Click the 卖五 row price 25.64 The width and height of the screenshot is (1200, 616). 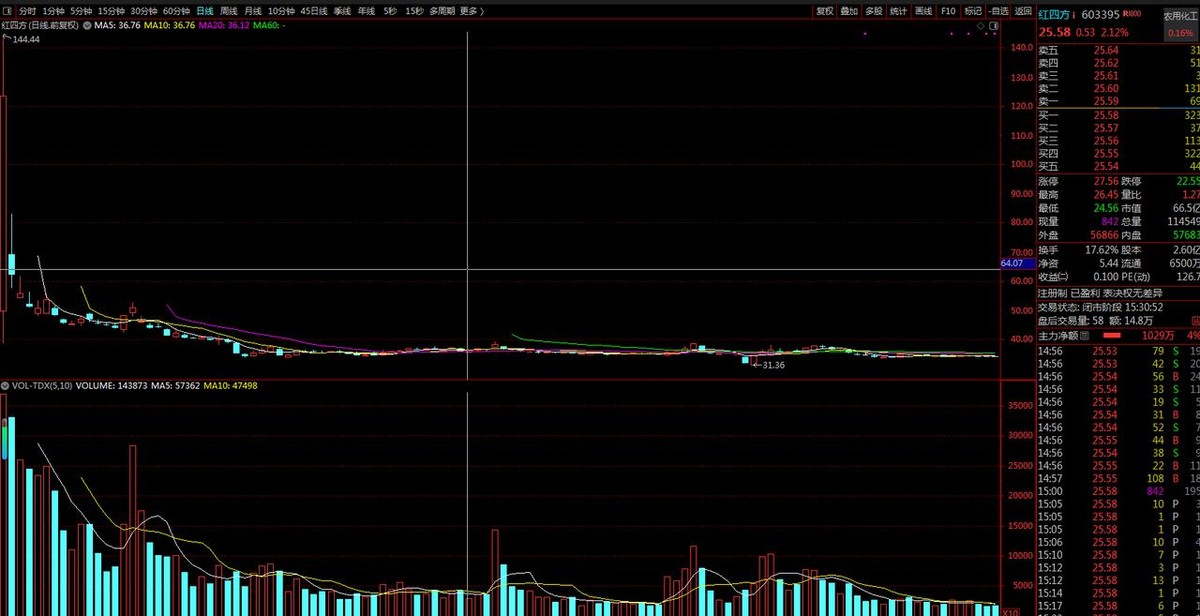point(1107,50)
